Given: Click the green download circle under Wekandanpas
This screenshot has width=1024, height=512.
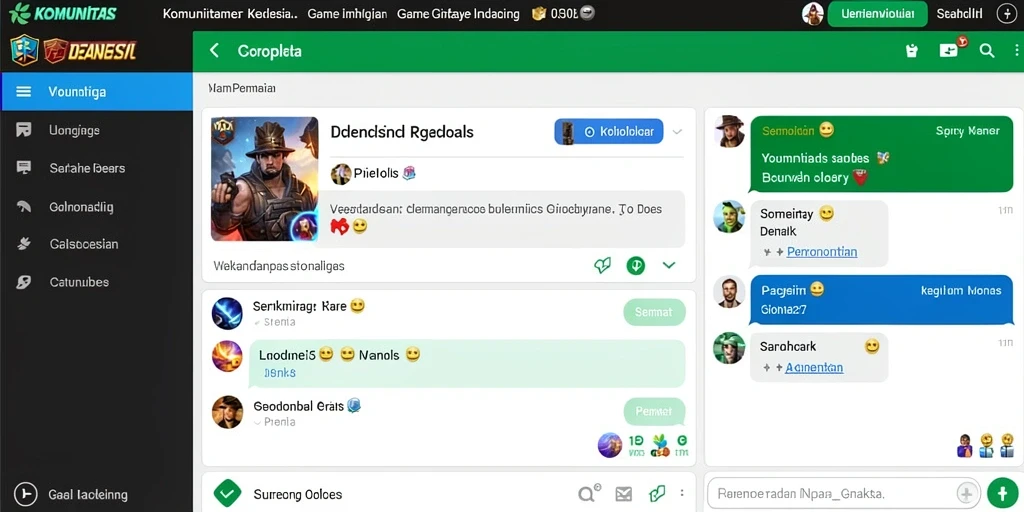Looking at the screenshot, I should click(635, 265).
